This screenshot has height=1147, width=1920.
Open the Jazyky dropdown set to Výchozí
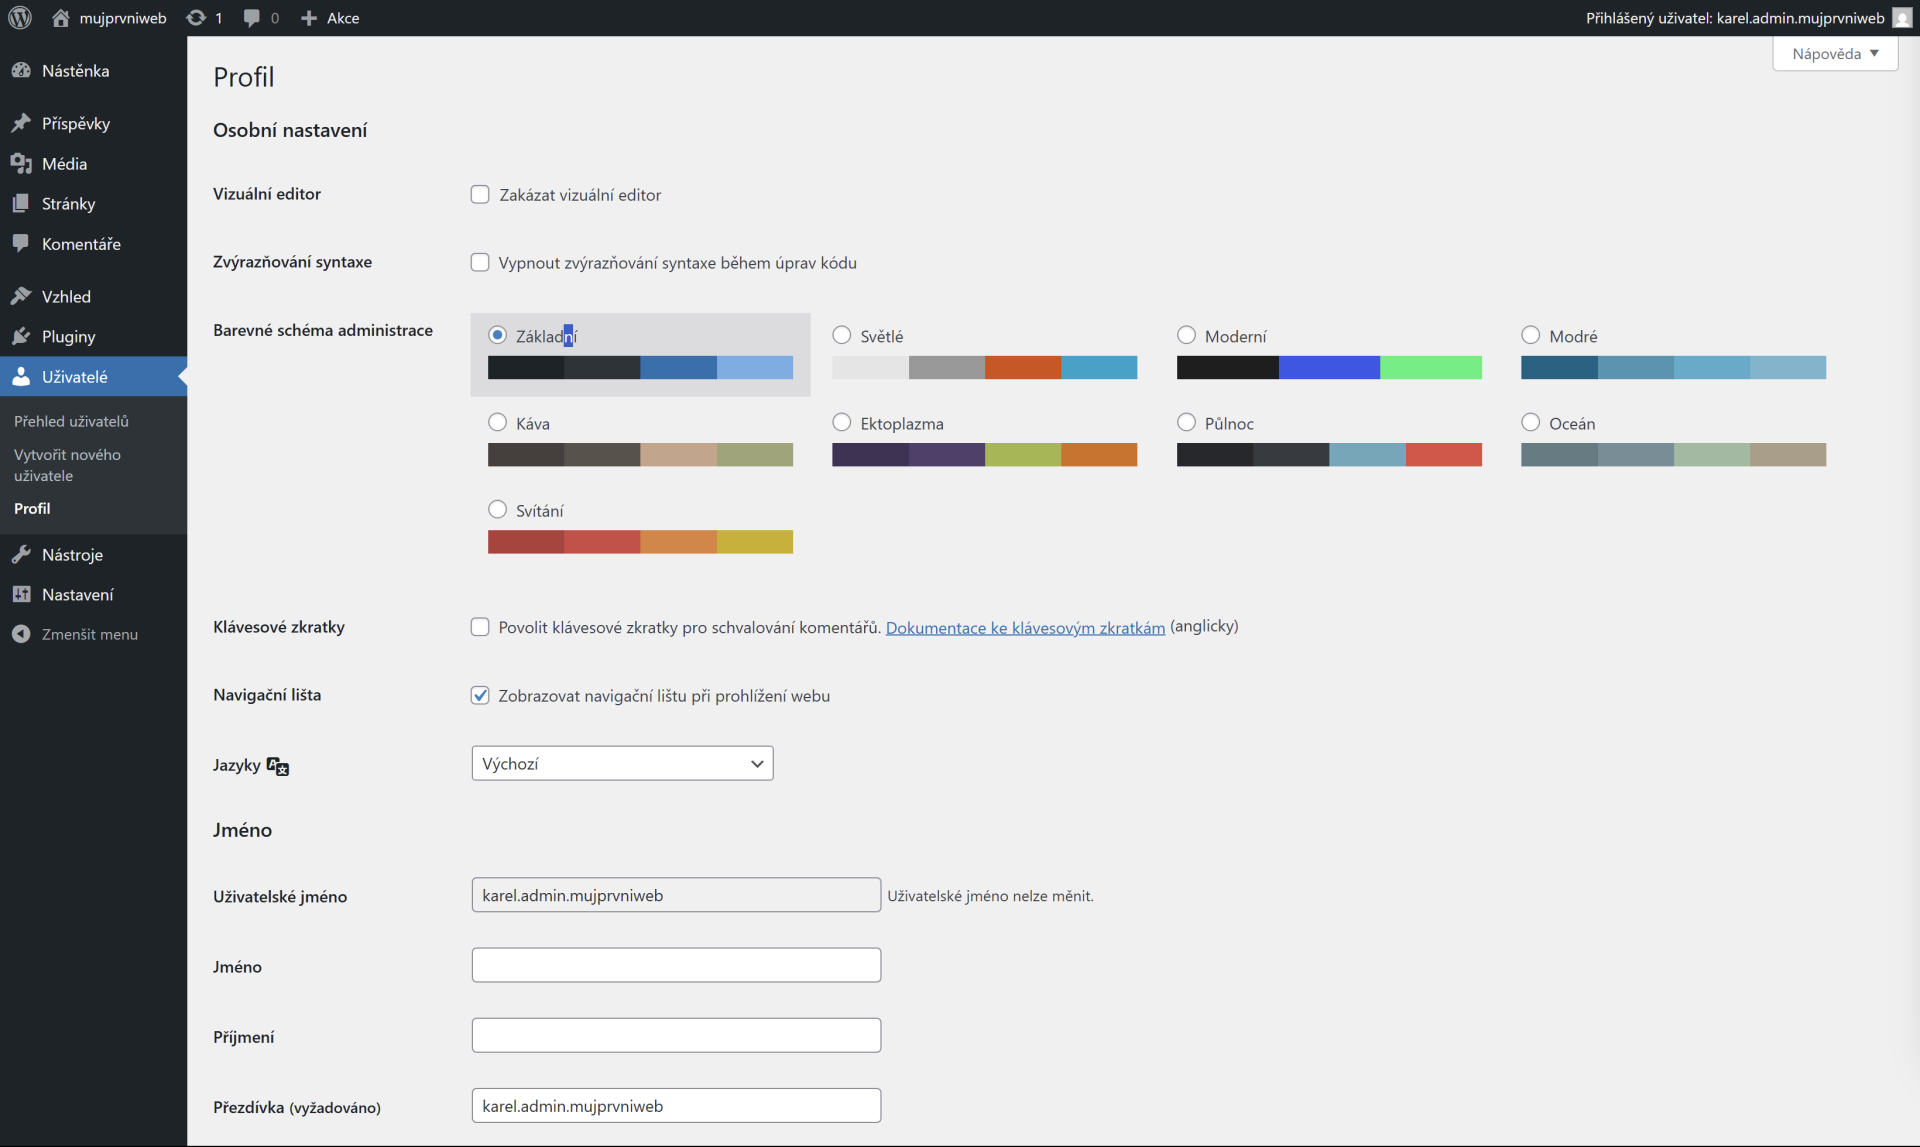(x=622, y=763)
